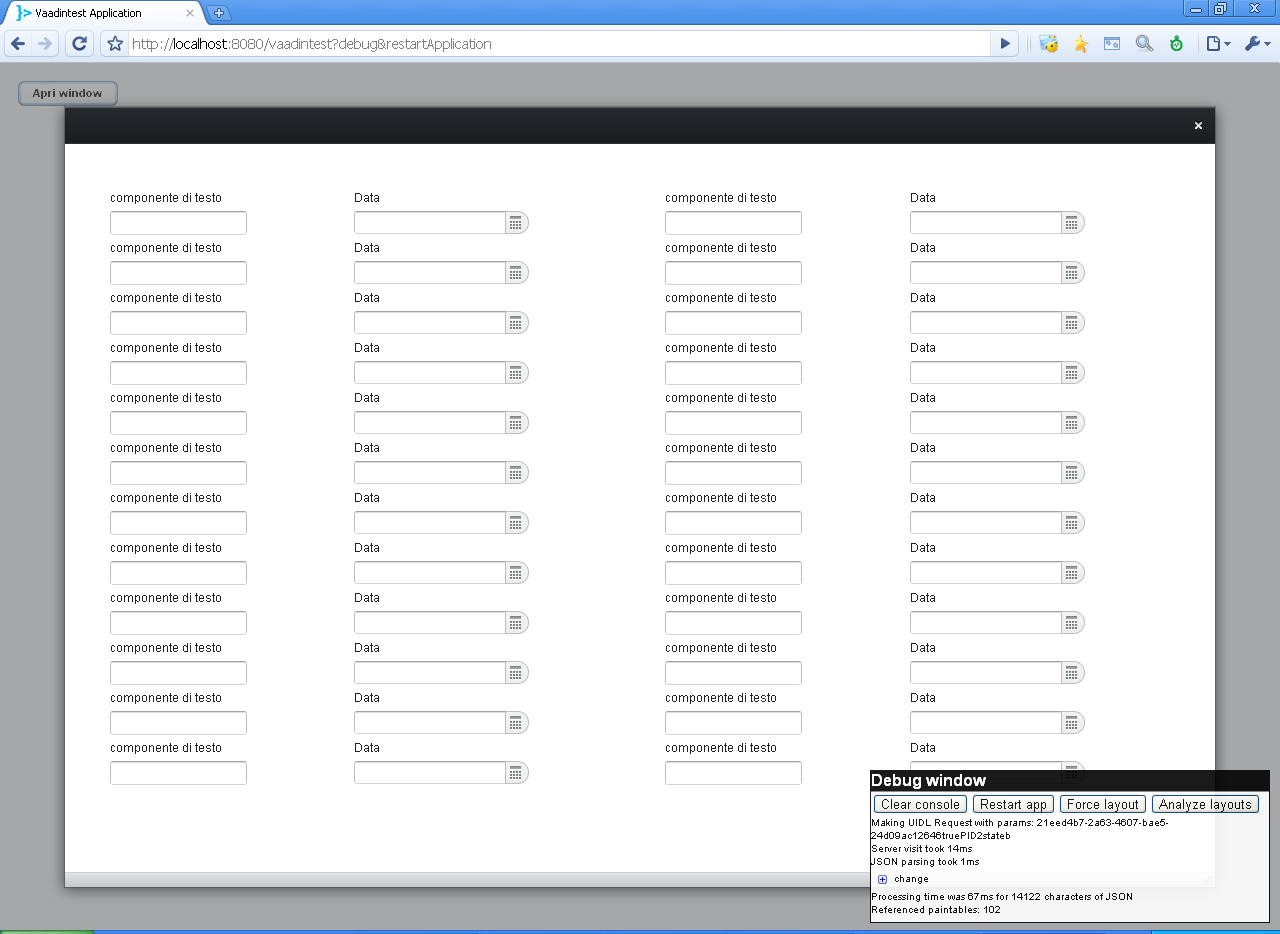1280x934 pixels.
Task: Go back using the browser back arrow
Action: tap(18, 44)
